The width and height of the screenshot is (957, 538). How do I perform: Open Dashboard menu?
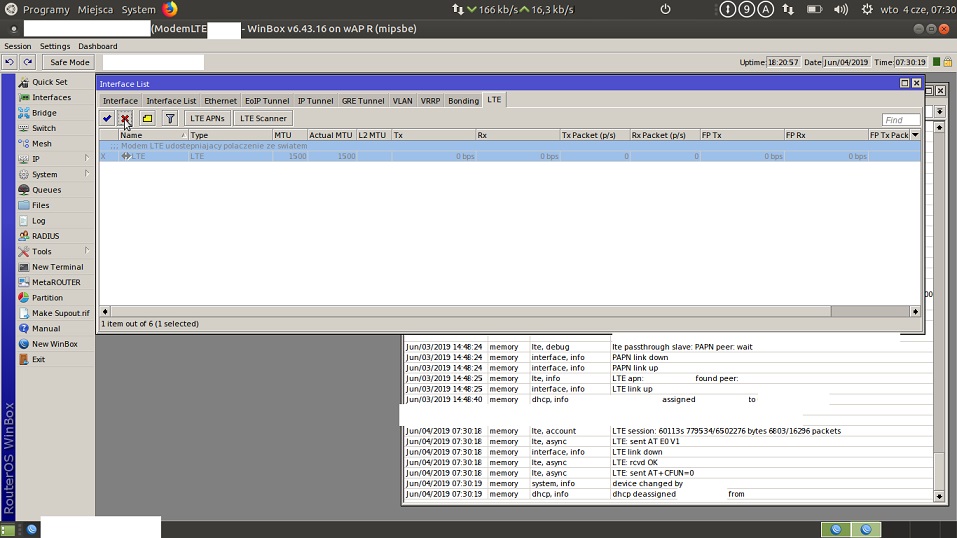[98, 46]
